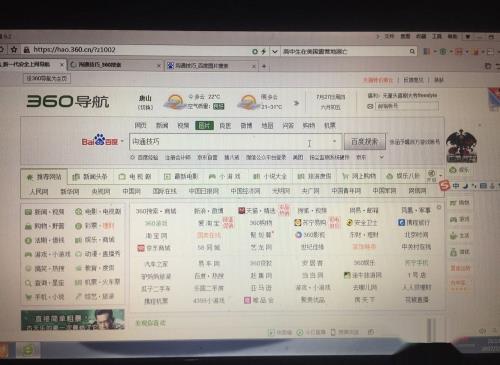Open the search engine switcher next to Baidu
Viewport: 500px width, 365px height.
point(122,141)
